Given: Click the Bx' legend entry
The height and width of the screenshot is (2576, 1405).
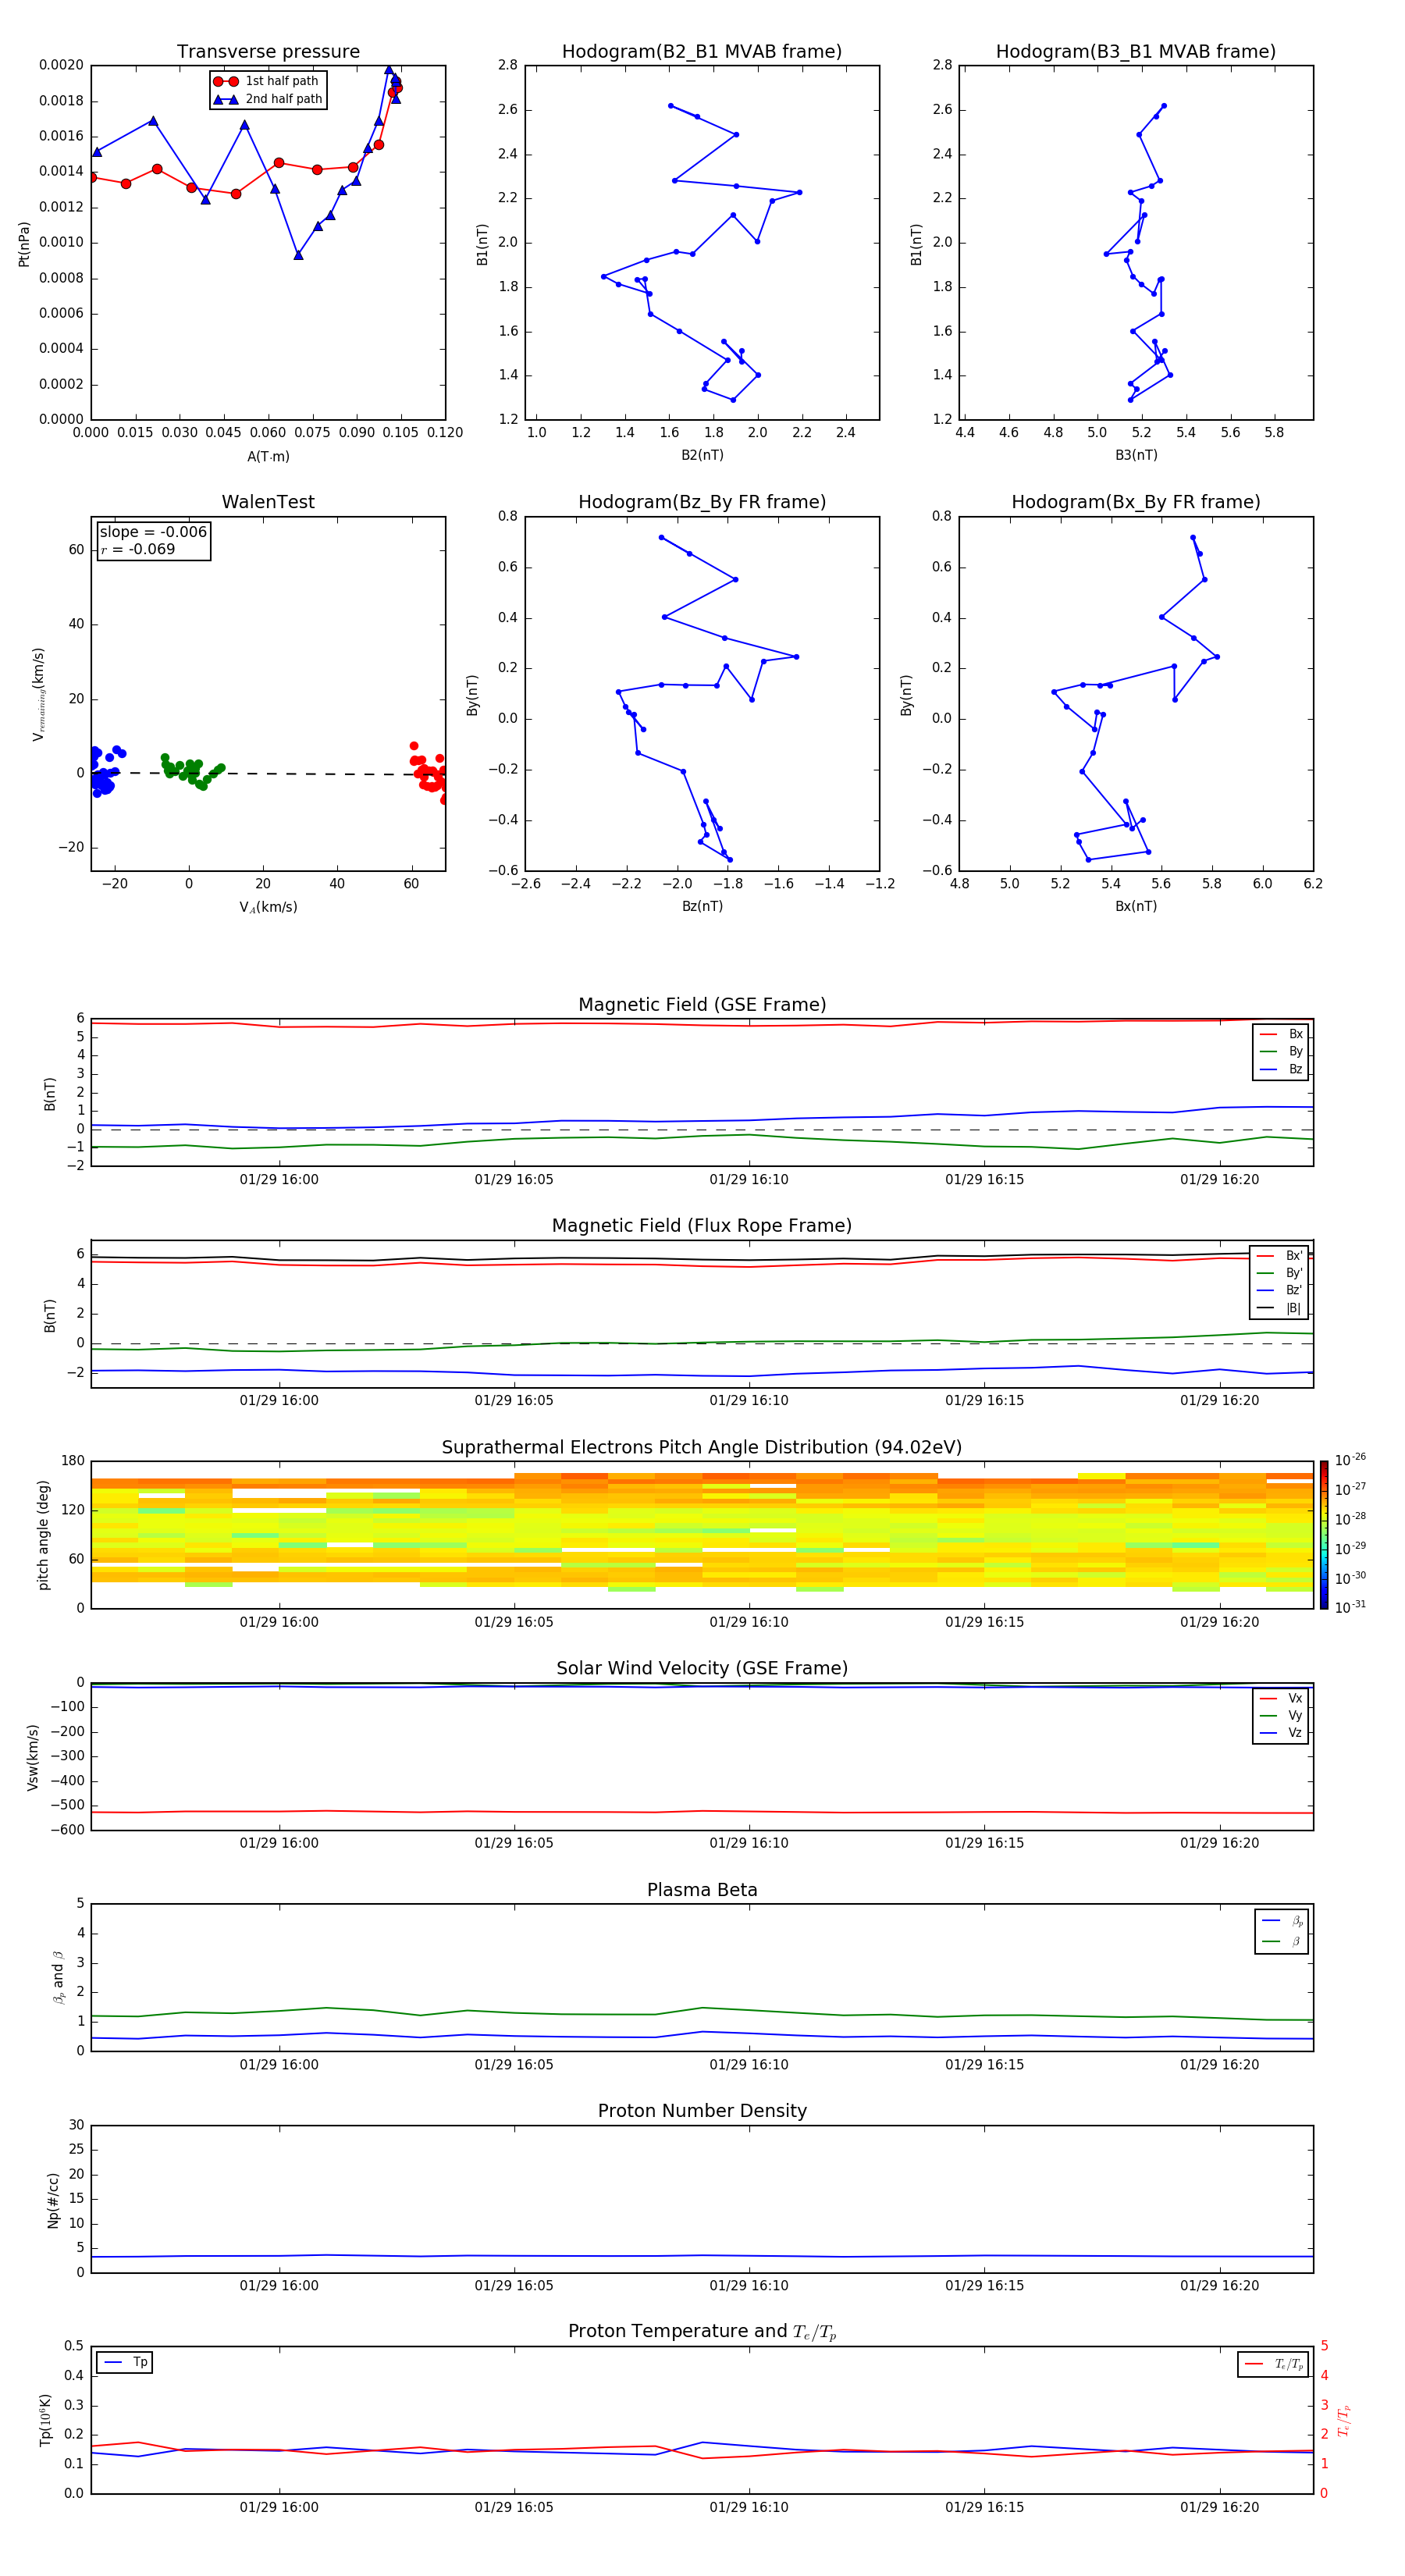Looking at the screenshot, I should tap(1281, 1256).
